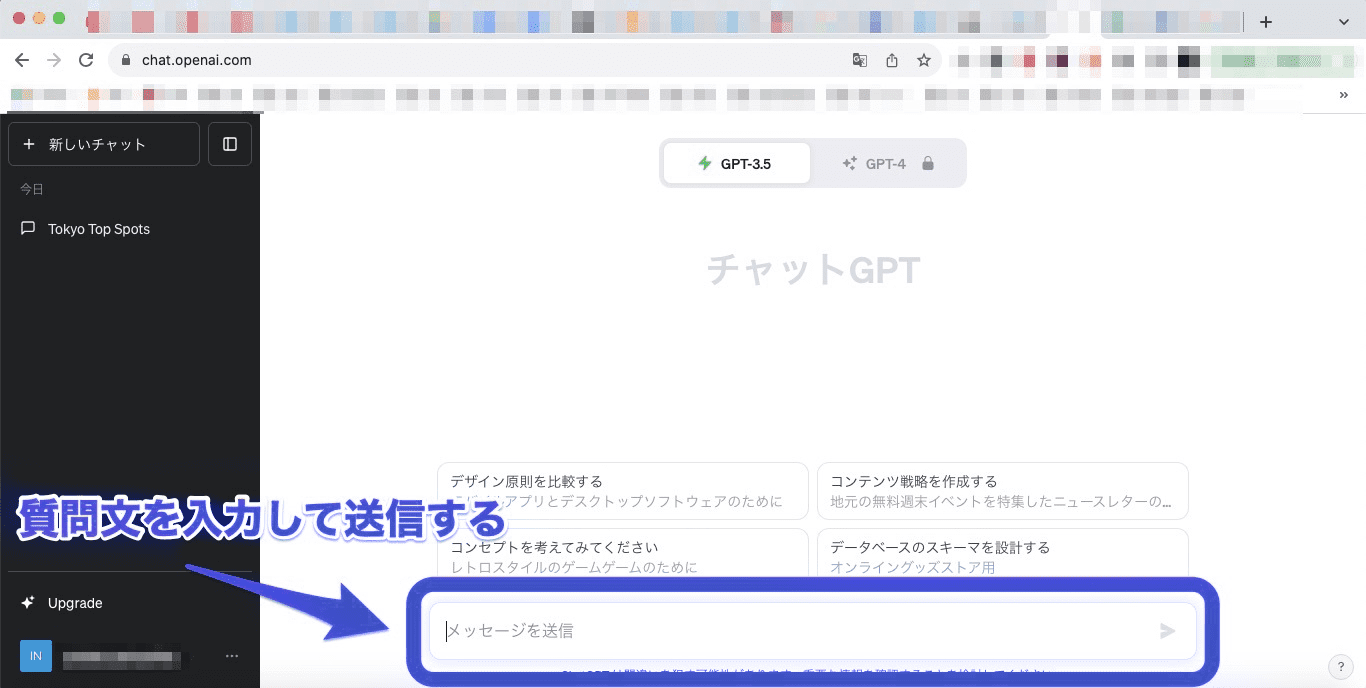Screen dimensions: 1366x688
Task: Select the locked GPT-4 model tab
Action: (888, 163)
